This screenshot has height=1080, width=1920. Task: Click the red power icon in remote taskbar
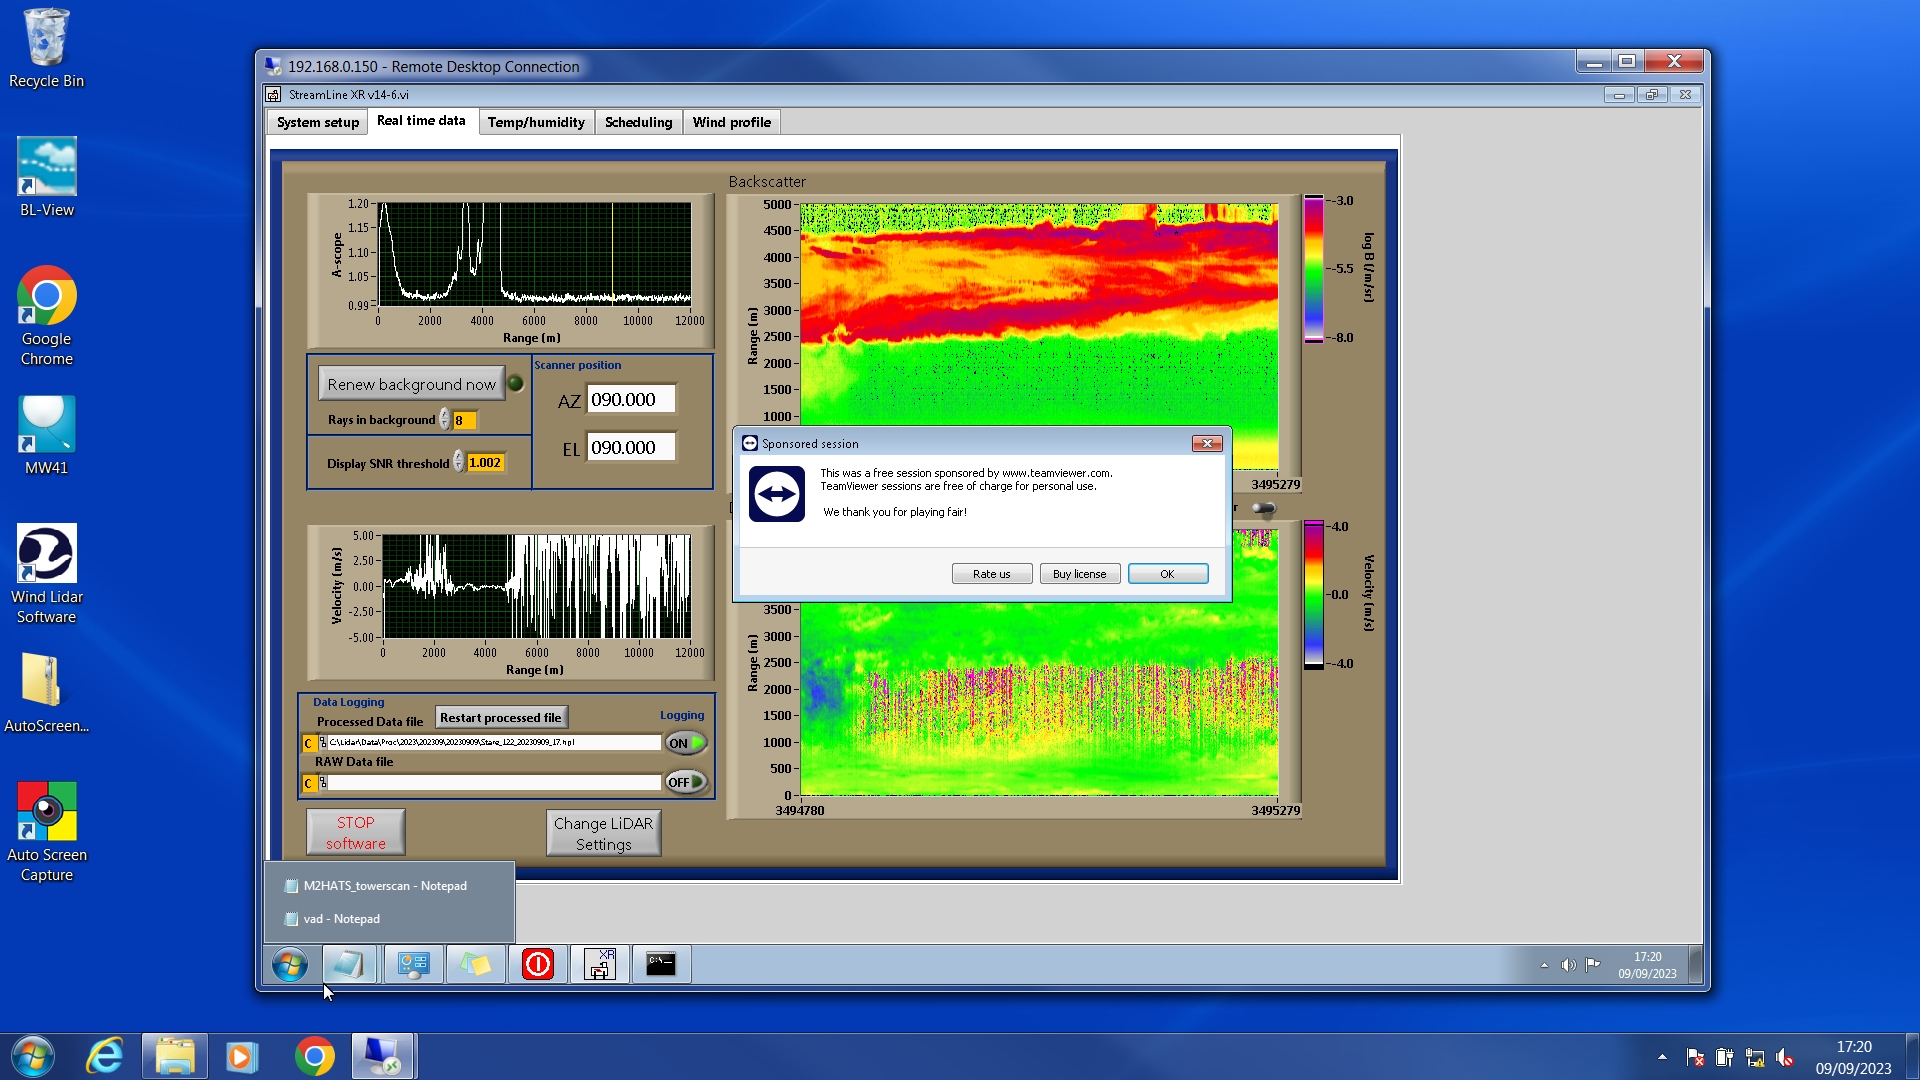538,964
